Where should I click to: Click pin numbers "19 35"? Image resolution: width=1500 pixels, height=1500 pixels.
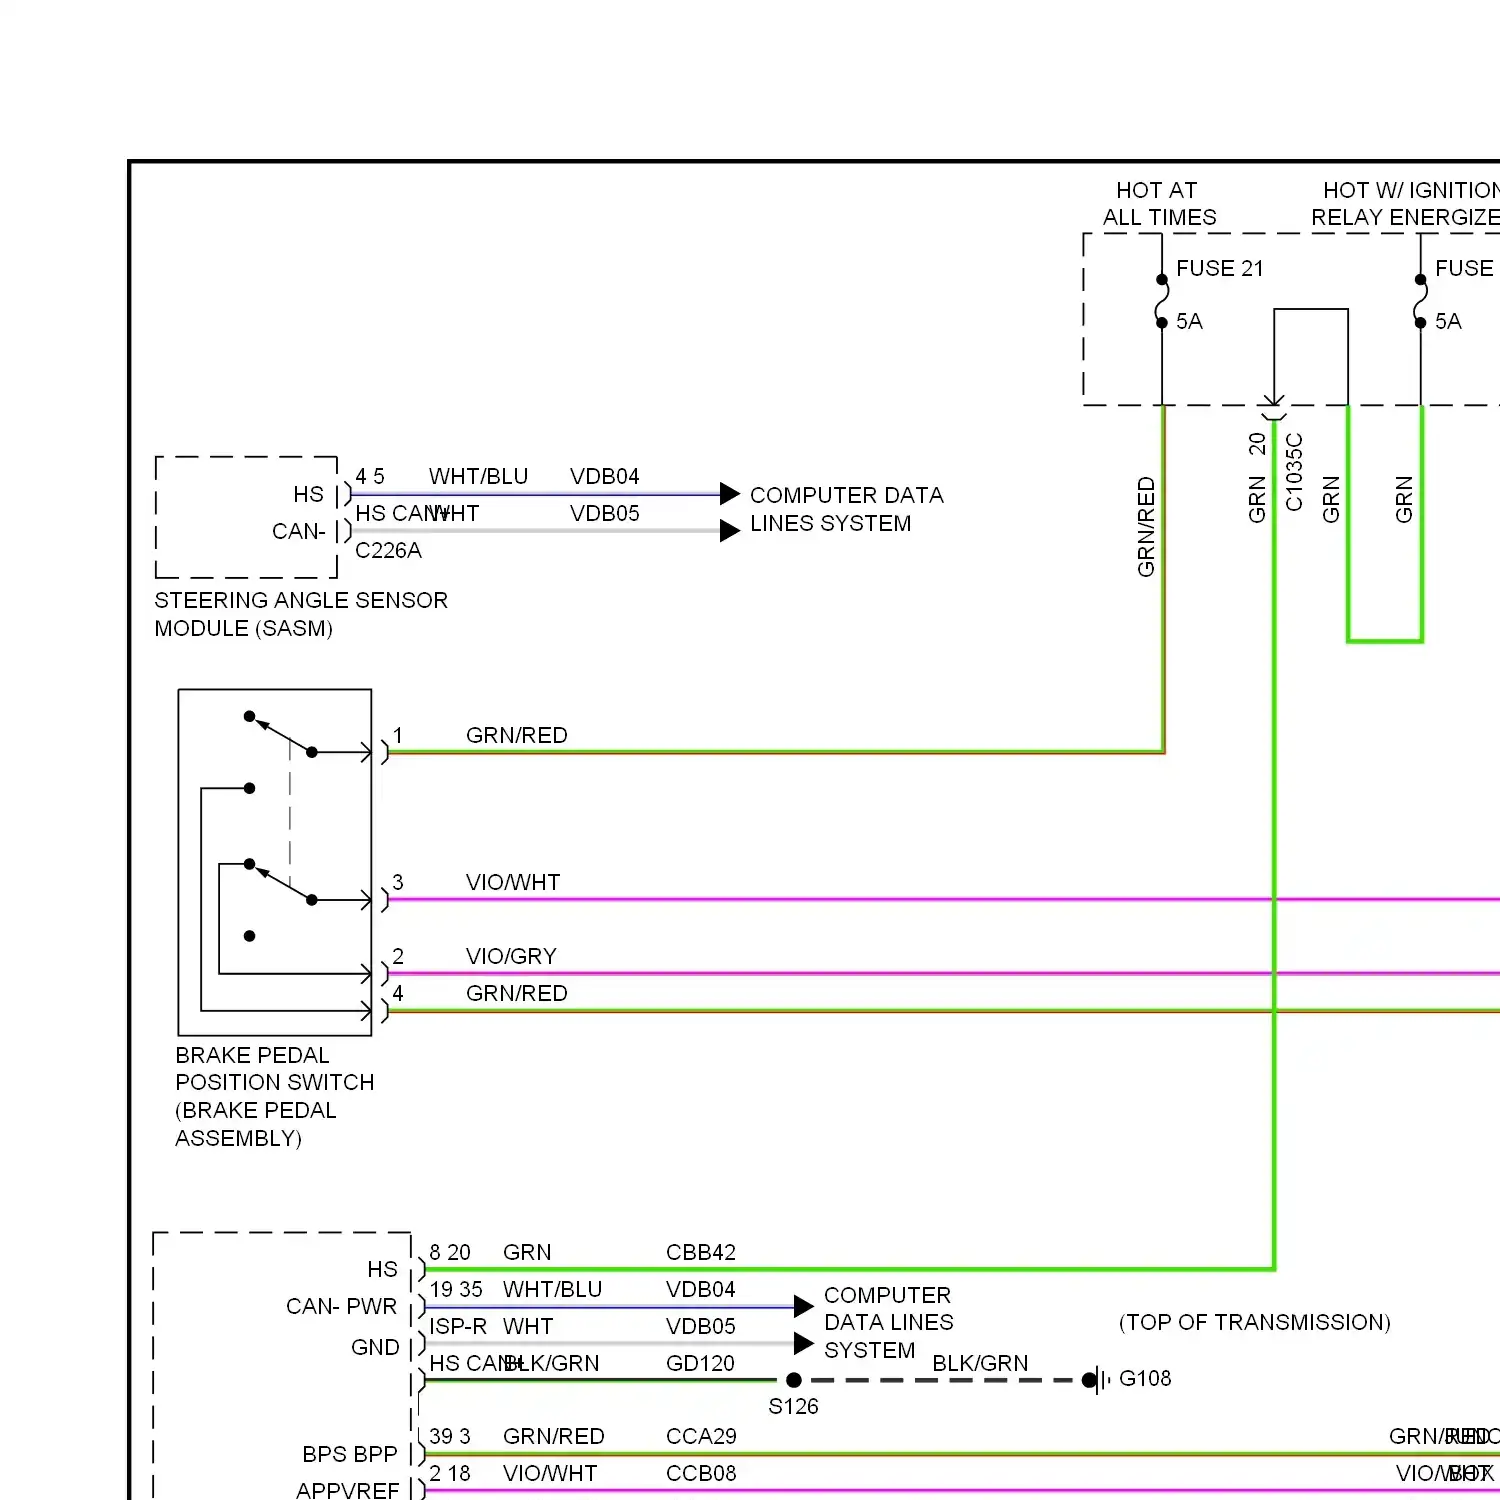[456, 1289]
